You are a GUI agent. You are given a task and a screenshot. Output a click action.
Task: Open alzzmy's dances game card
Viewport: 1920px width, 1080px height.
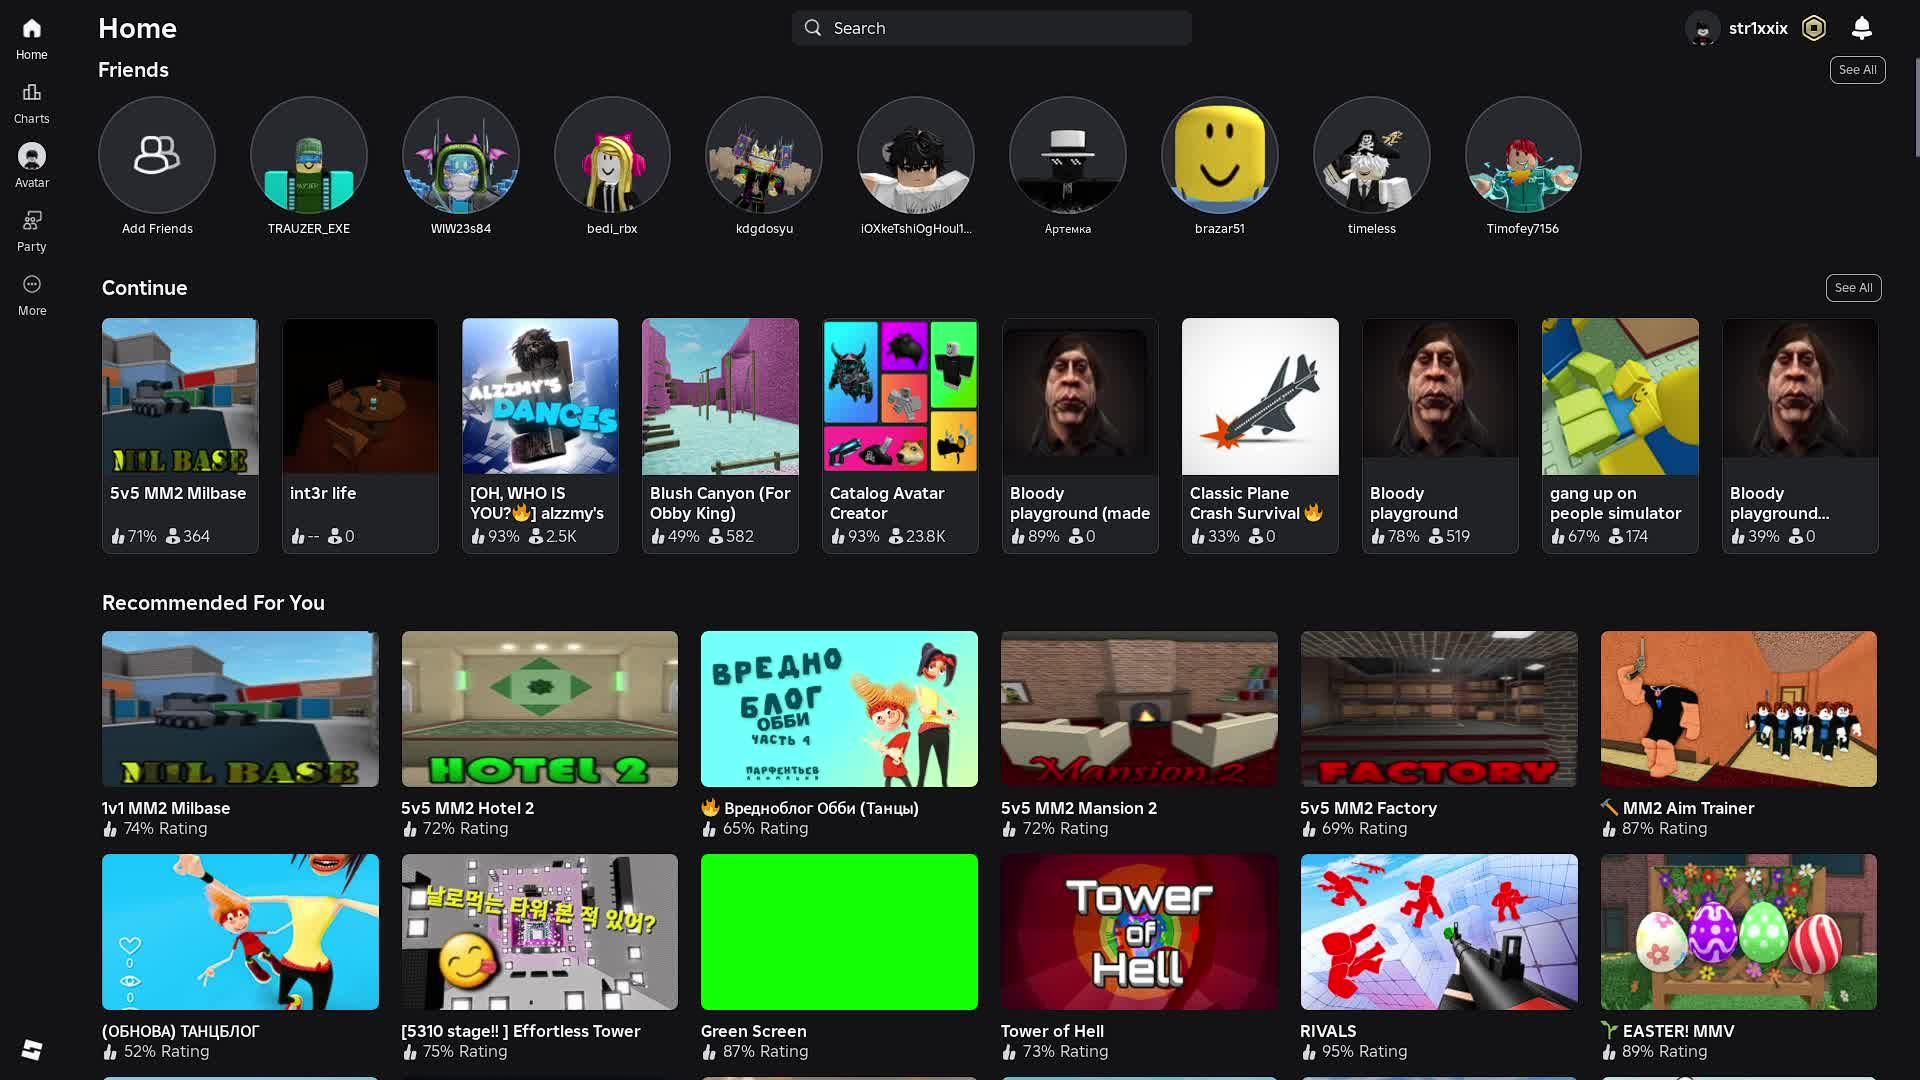click(x=540, y=435)
